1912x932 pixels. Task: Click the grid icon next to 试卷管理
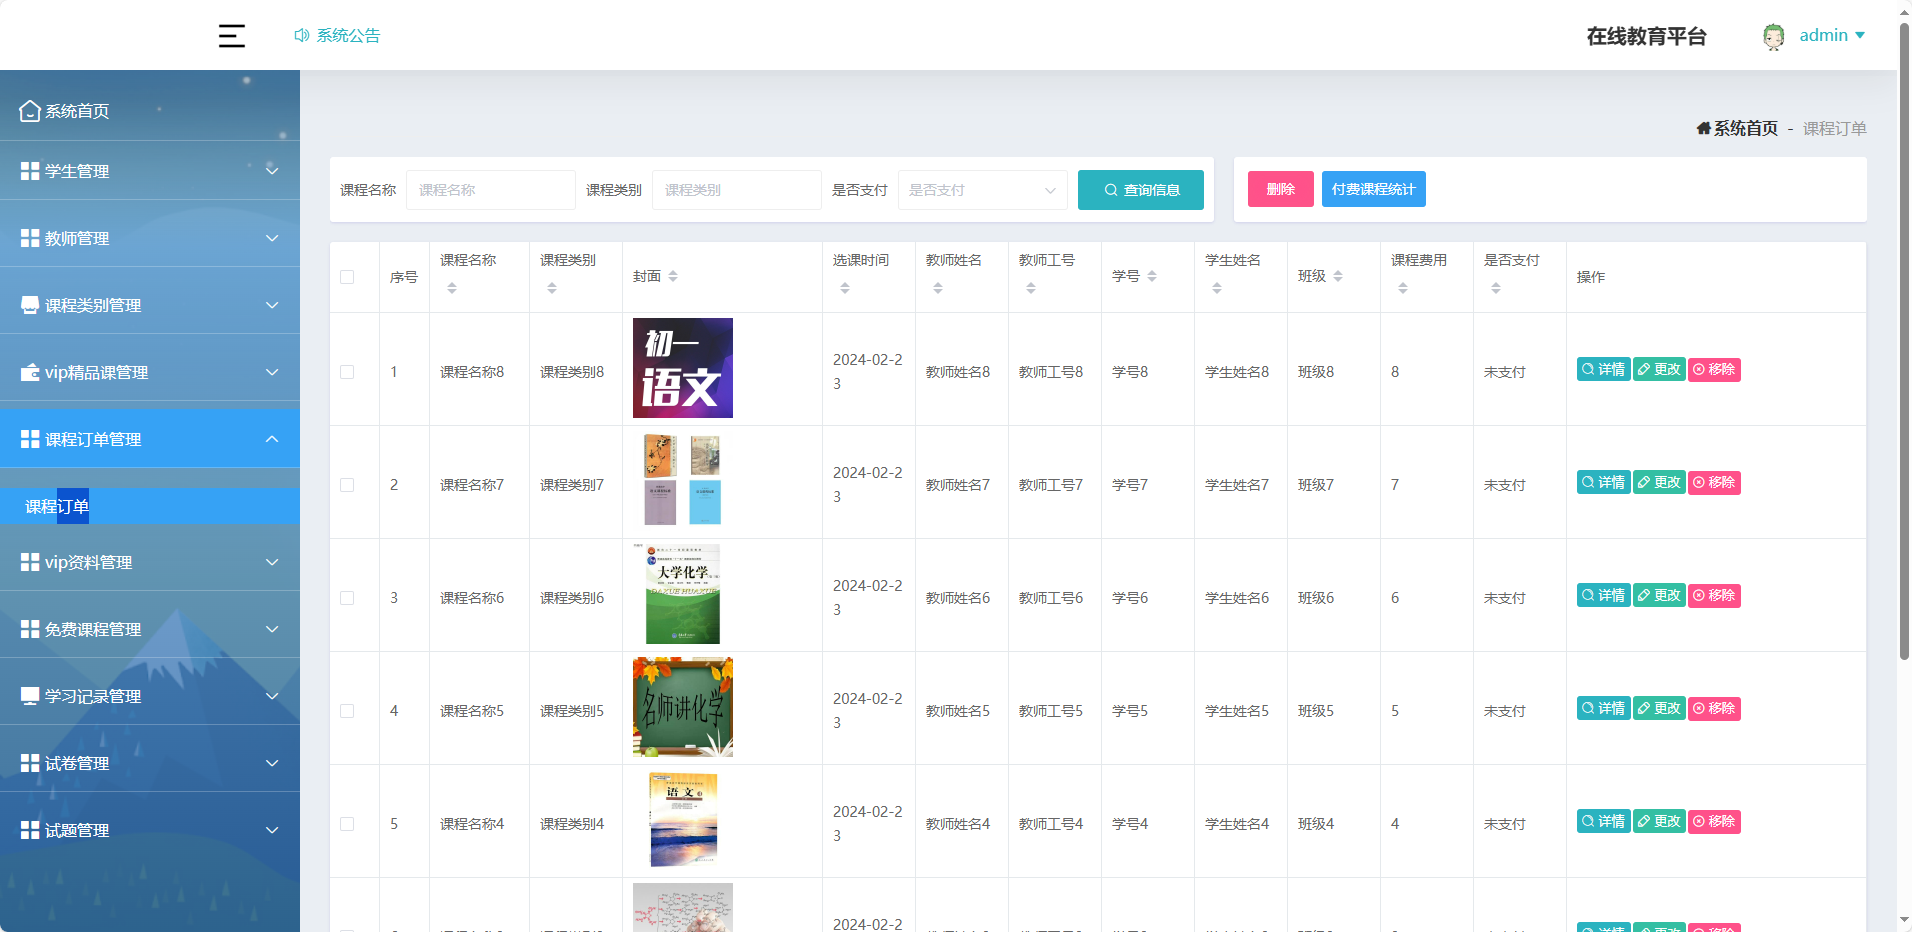30,763
